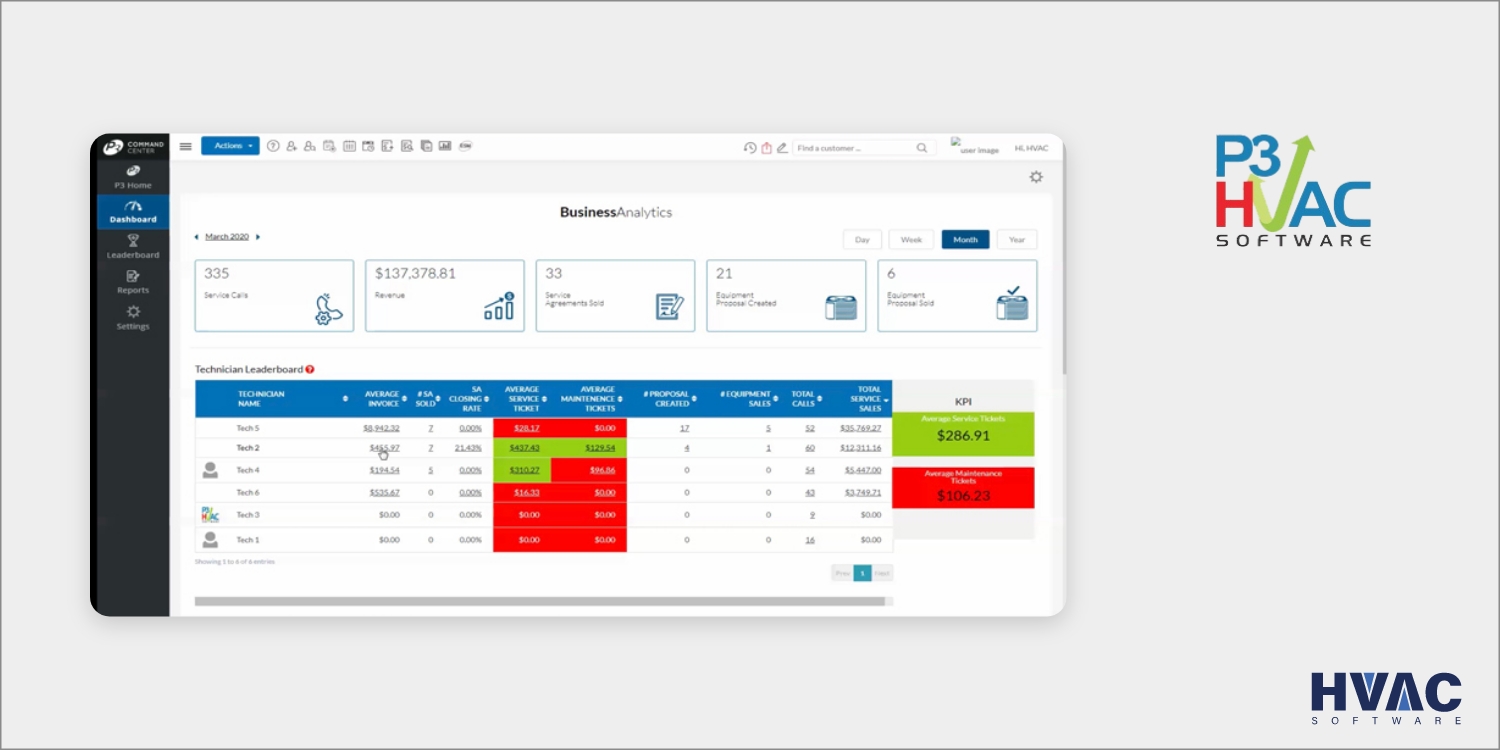Click Tech 2 green $437.43 cell

click(524, 448)
